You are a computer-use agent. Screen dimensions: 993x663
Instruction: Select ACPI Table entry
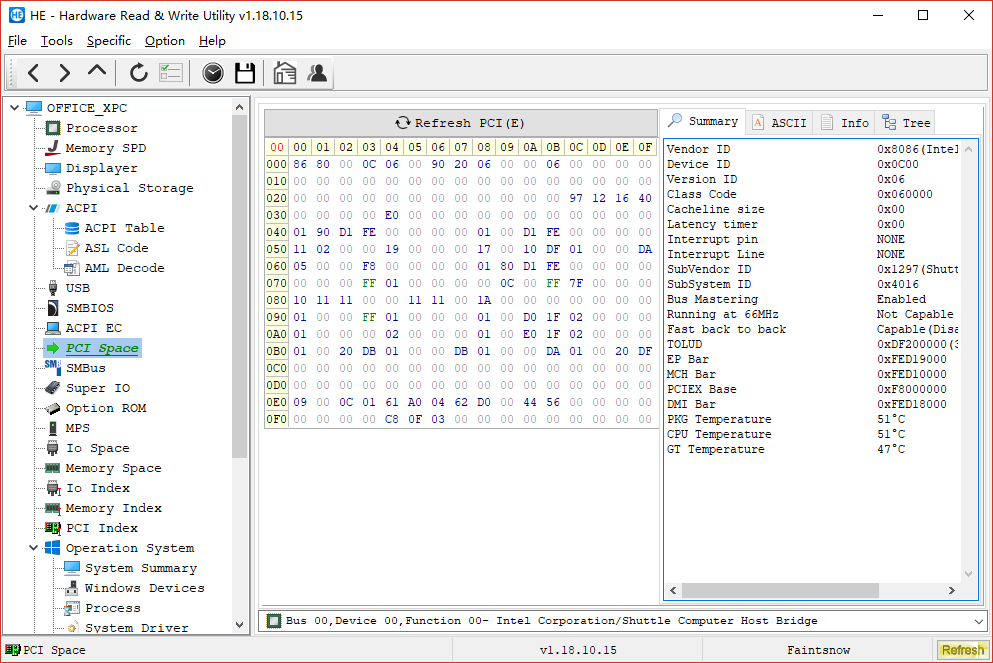click(124, 228)
